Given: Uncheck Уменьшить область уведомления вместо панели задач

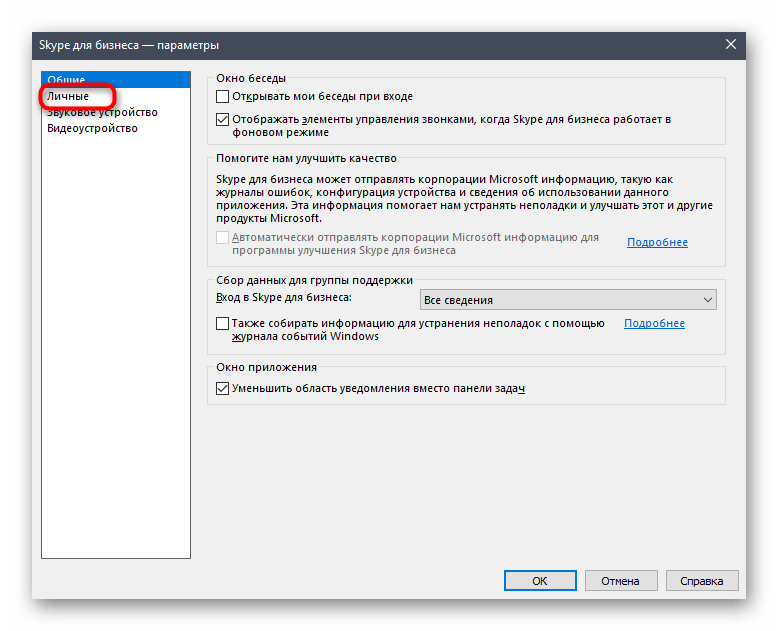Looking at the screenshot, I should coord(222,388).
